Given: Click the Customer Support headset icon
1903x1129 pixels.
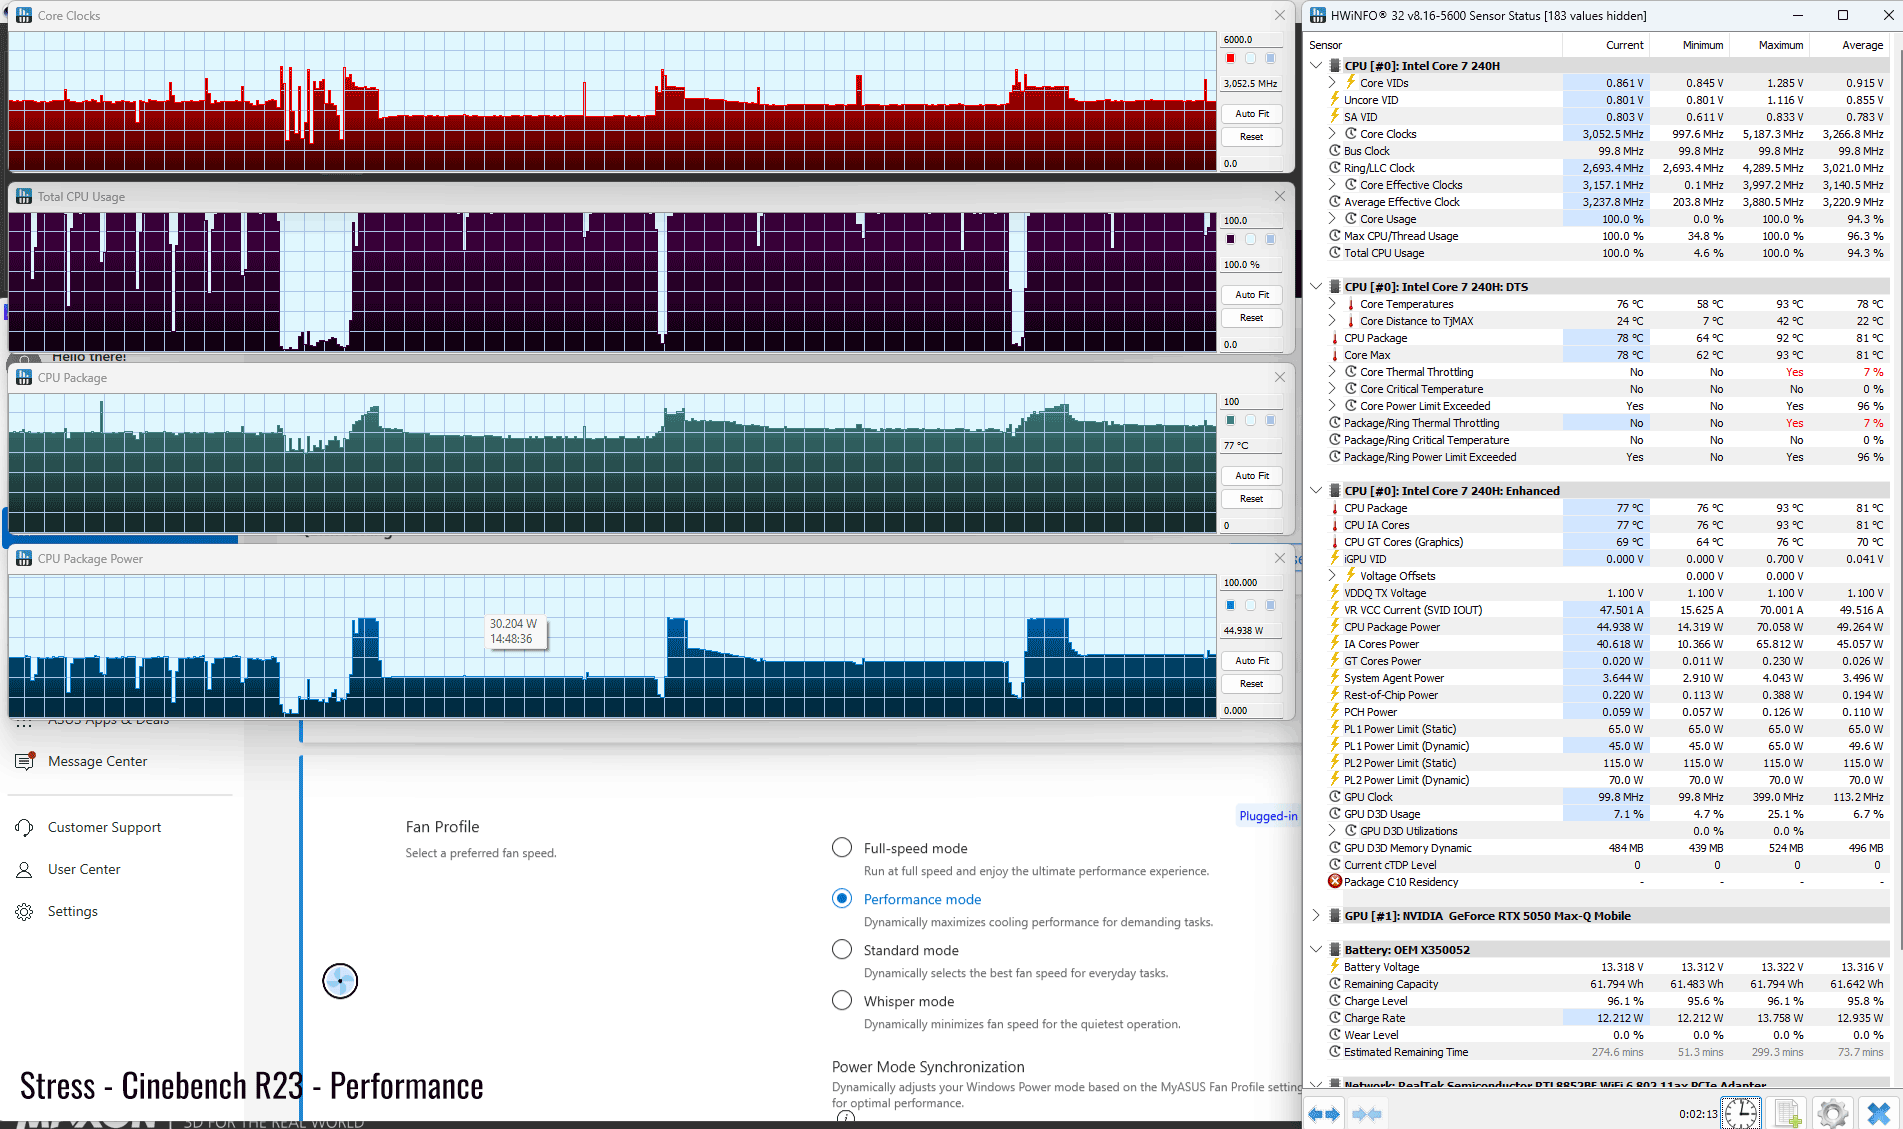Looking at the screenshot, I should click(x=24, y=828).
